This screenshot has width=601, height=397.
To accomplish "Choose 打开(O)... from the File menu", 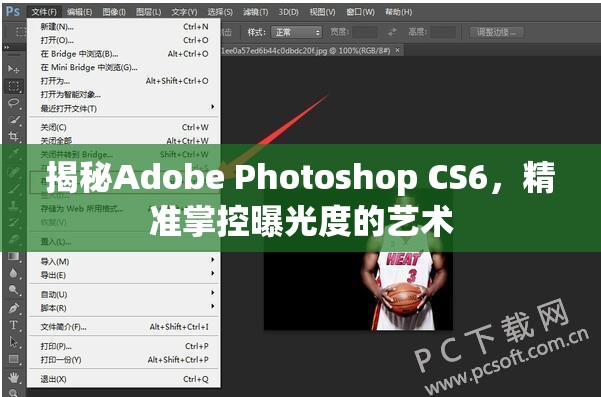I will point(124,40).
